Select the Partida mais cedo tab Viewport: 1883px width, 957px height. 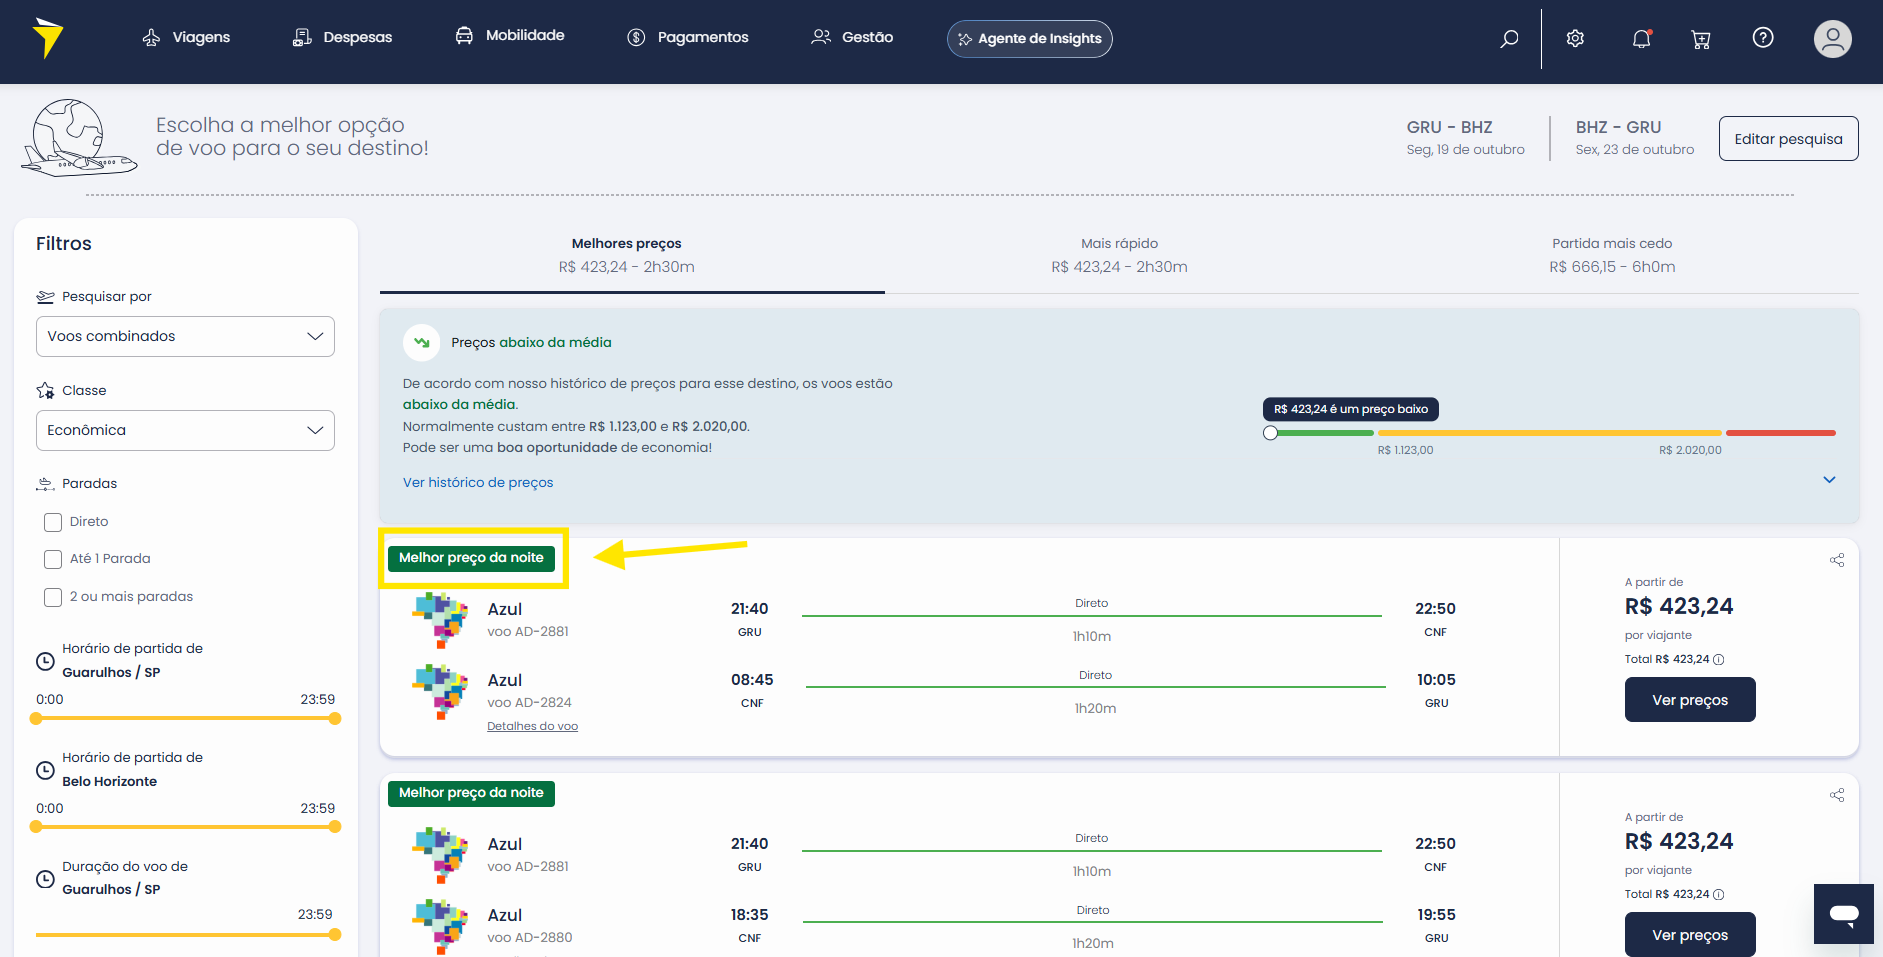pyautogui.click(x=1612, y=255)
